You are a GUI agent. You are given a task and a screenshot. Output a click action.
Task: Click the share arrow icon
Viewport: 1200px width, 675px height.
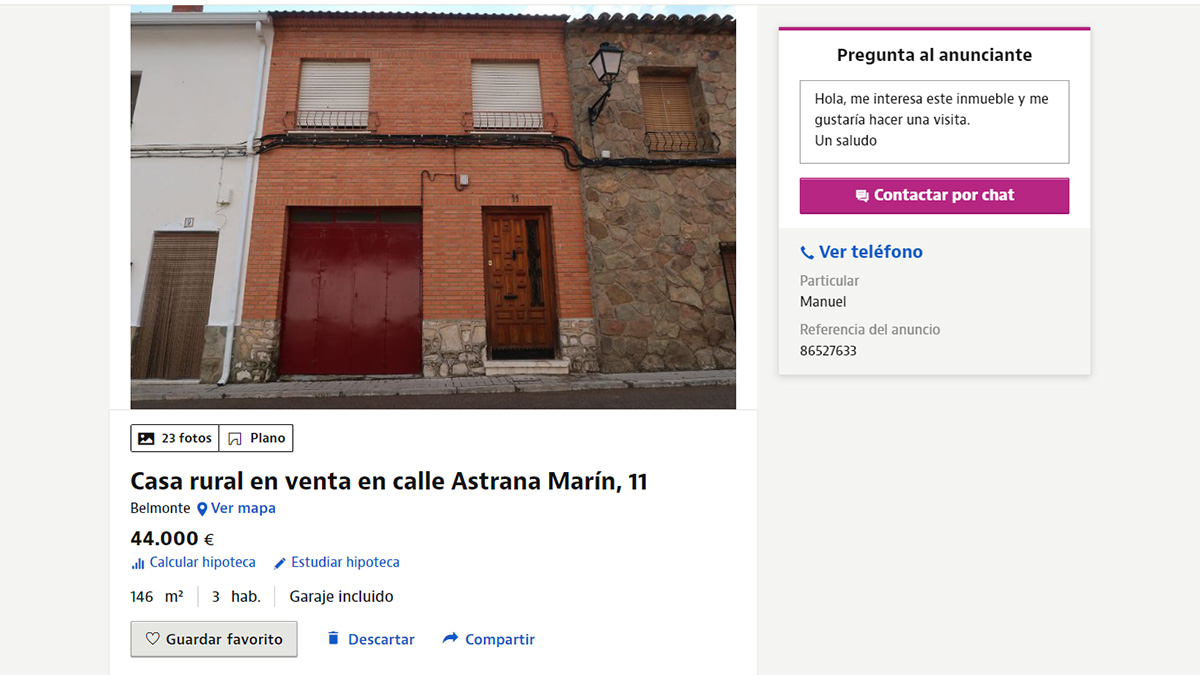click(x=450, y=638)
